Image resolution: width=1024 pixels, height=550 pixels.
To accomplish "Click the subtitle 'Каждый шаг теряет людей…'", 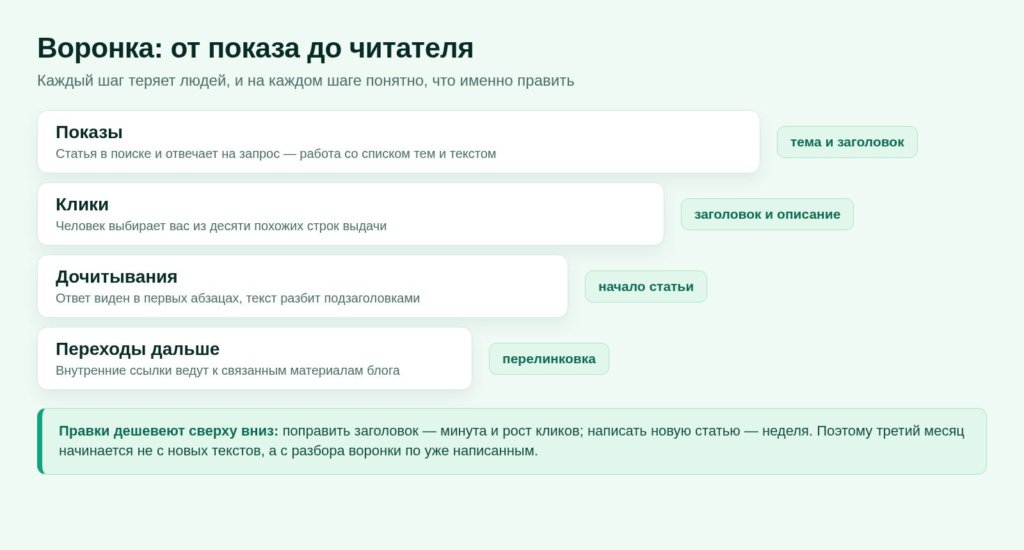I will pos(306,81).
